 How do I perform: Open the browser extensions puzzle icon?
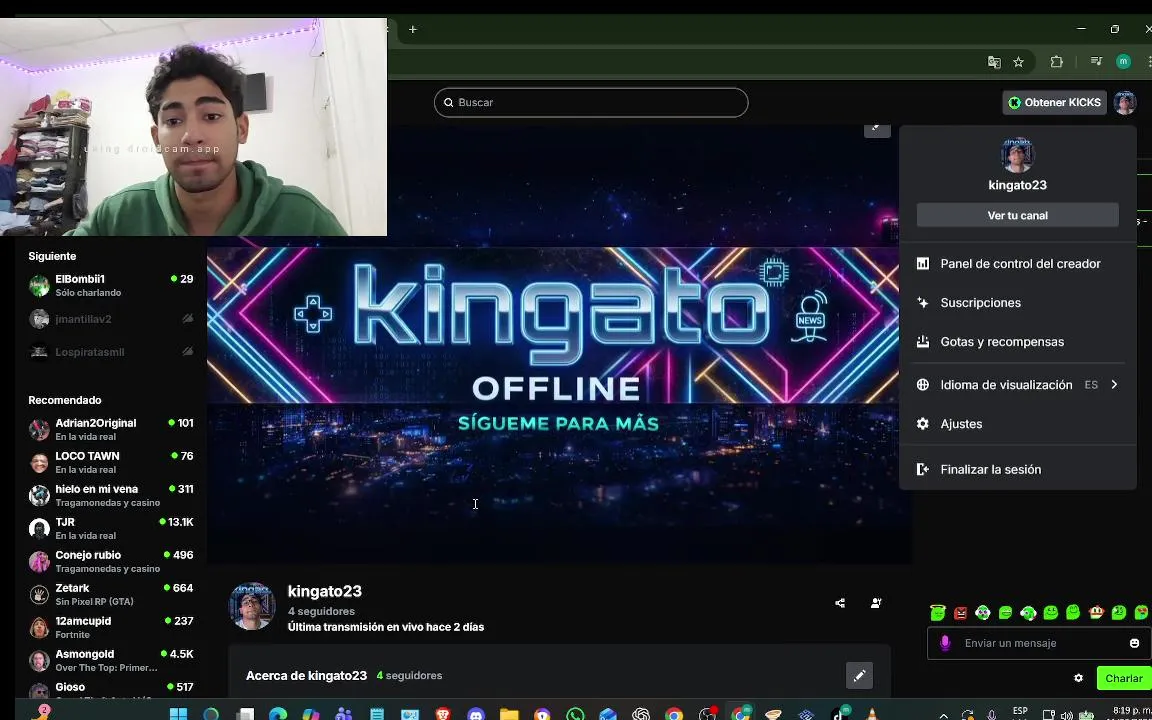click(1056, 62)
